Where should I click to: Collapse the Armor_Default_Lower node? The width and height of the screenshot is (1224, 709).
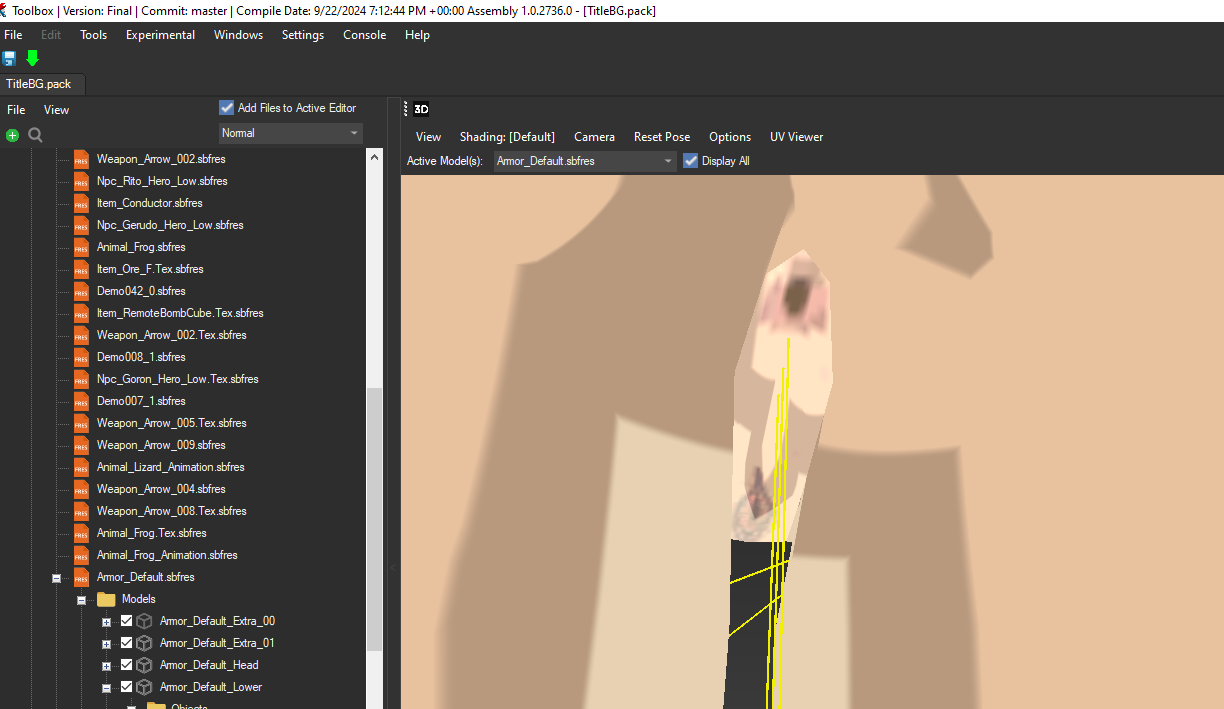(x=107, y=688)
